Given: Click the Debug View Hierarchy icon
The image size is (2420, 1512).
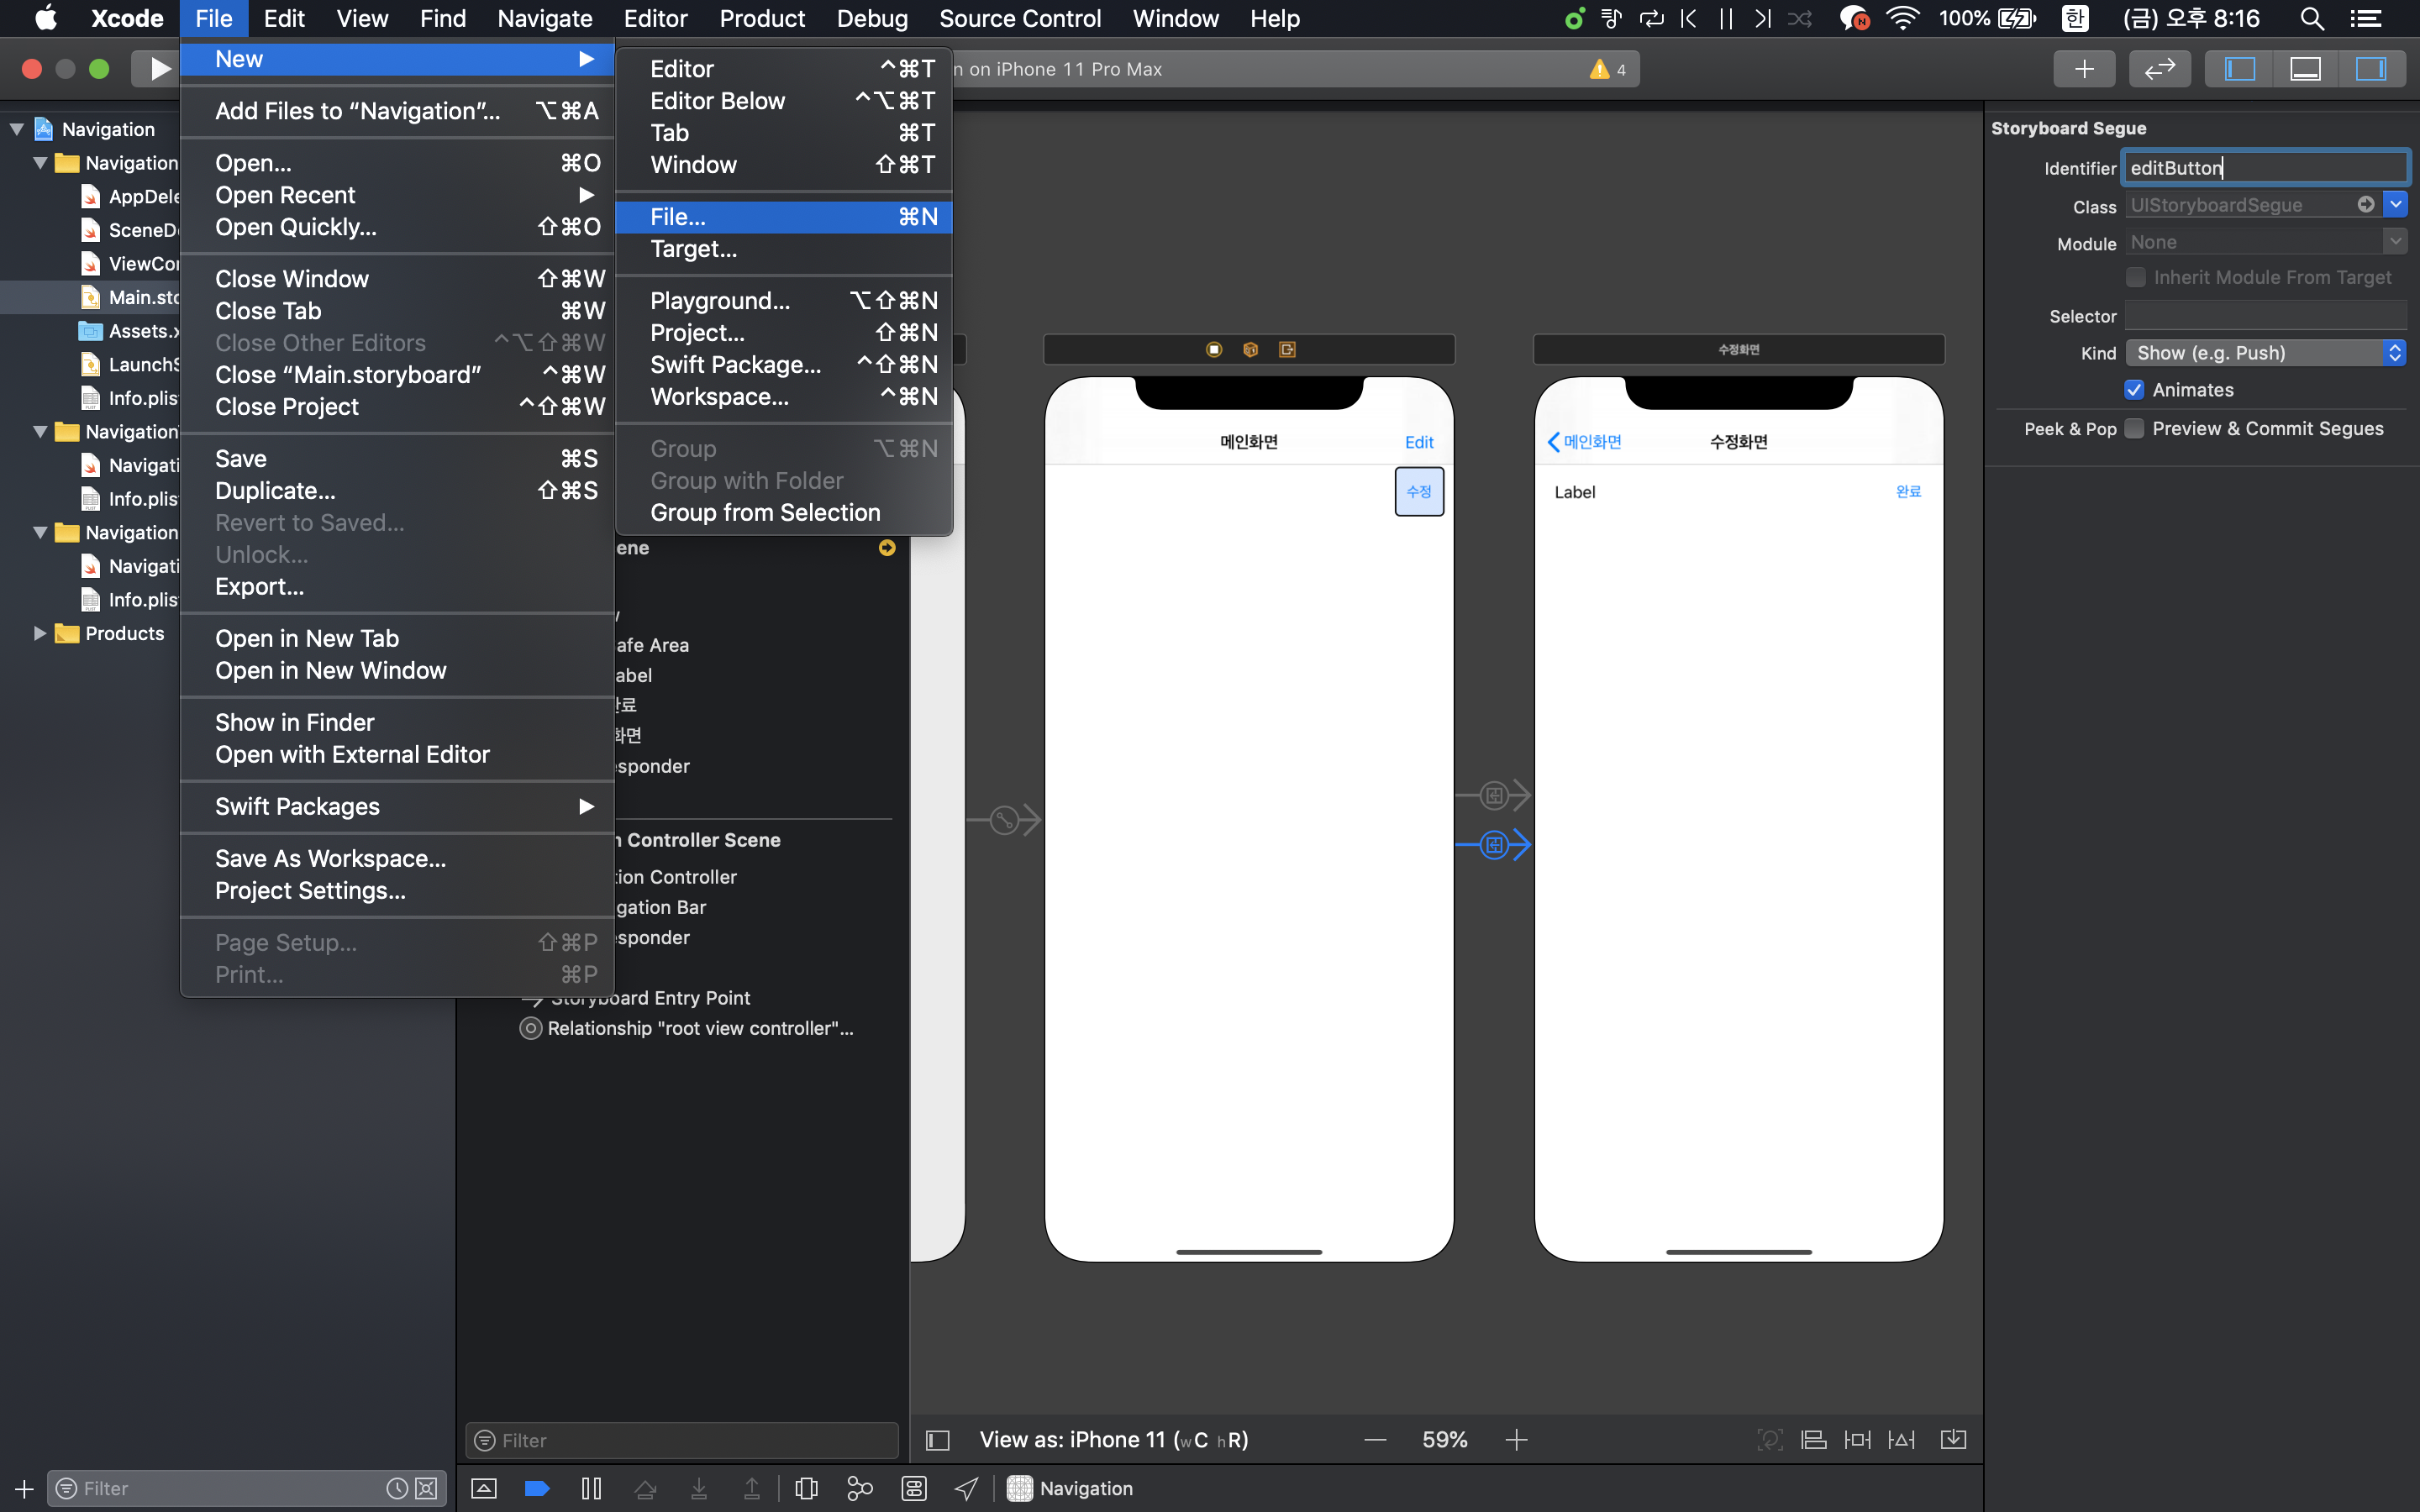Looking at the screenshot, I should coord(806,1488).
